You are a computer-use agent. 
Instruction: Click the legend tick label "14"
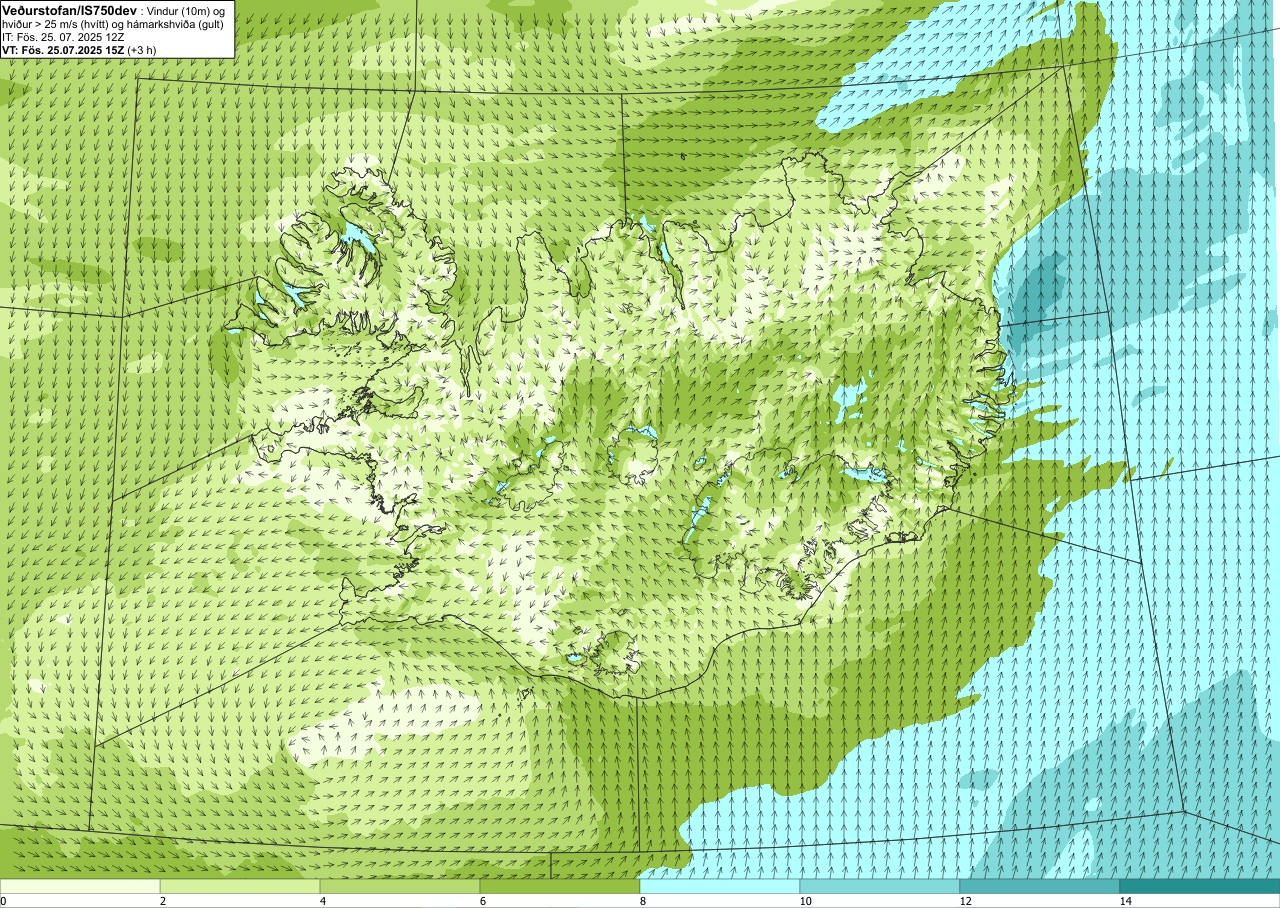(1125, 901)
